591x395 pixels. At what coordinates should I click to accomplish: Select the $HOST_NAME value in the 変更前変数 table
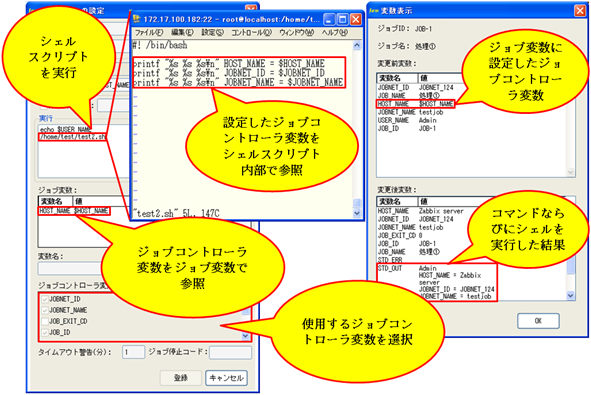436,104
